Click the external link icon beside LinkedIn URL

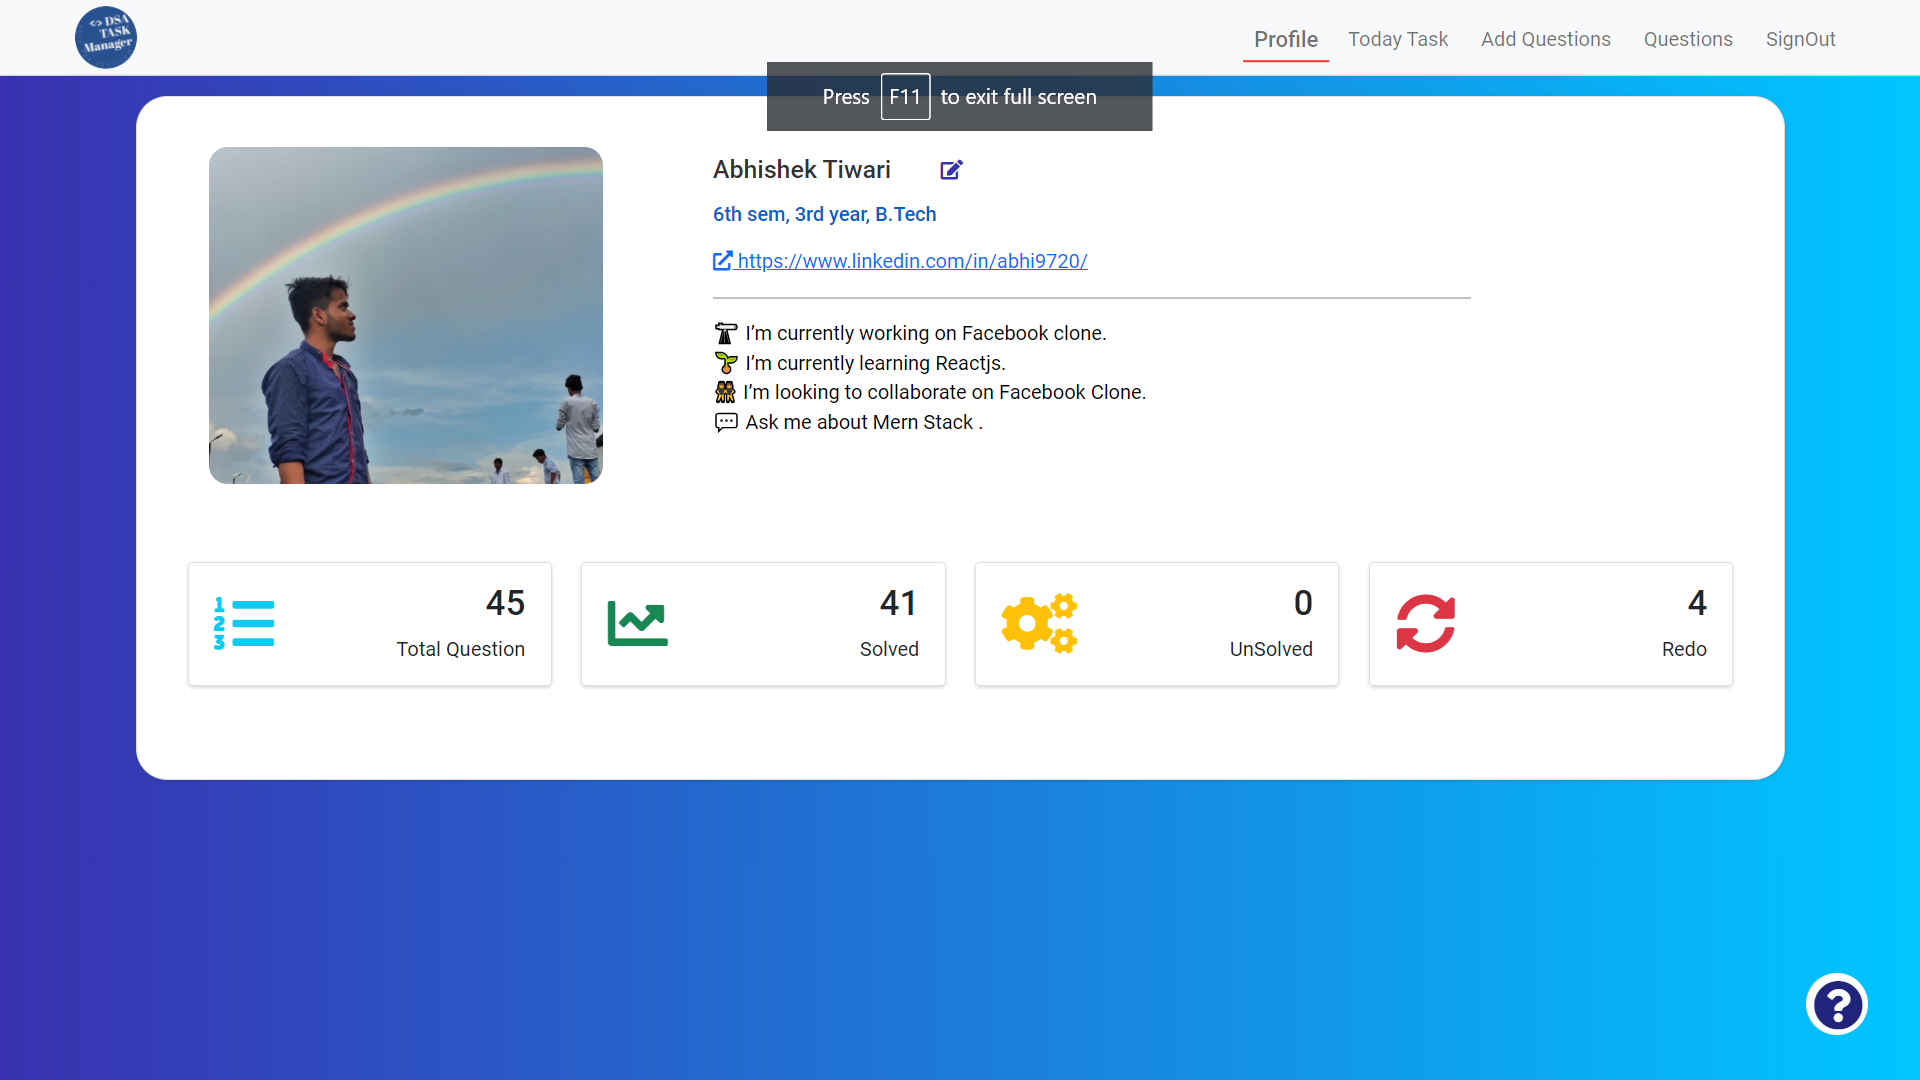[x=722, y=261]
